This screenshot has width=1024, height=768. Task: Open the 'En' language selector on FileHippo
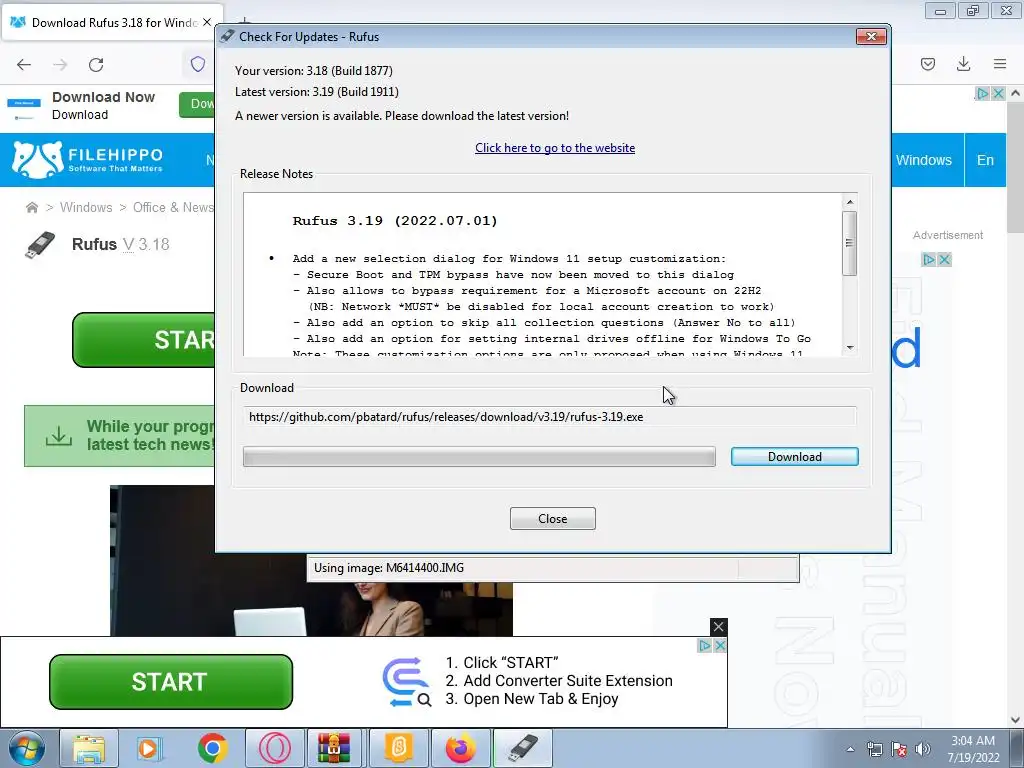(x=985, y=160)
